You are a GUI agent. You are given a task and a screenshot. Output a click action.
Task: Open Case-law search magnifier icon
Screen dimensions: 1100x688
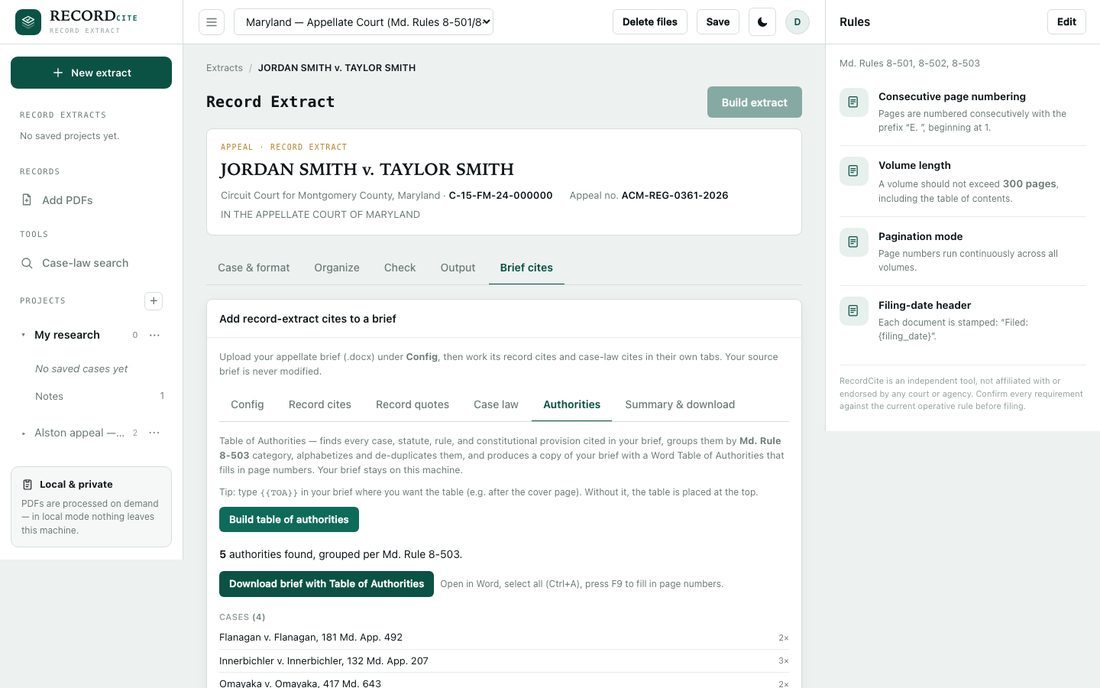pos(27,263)
